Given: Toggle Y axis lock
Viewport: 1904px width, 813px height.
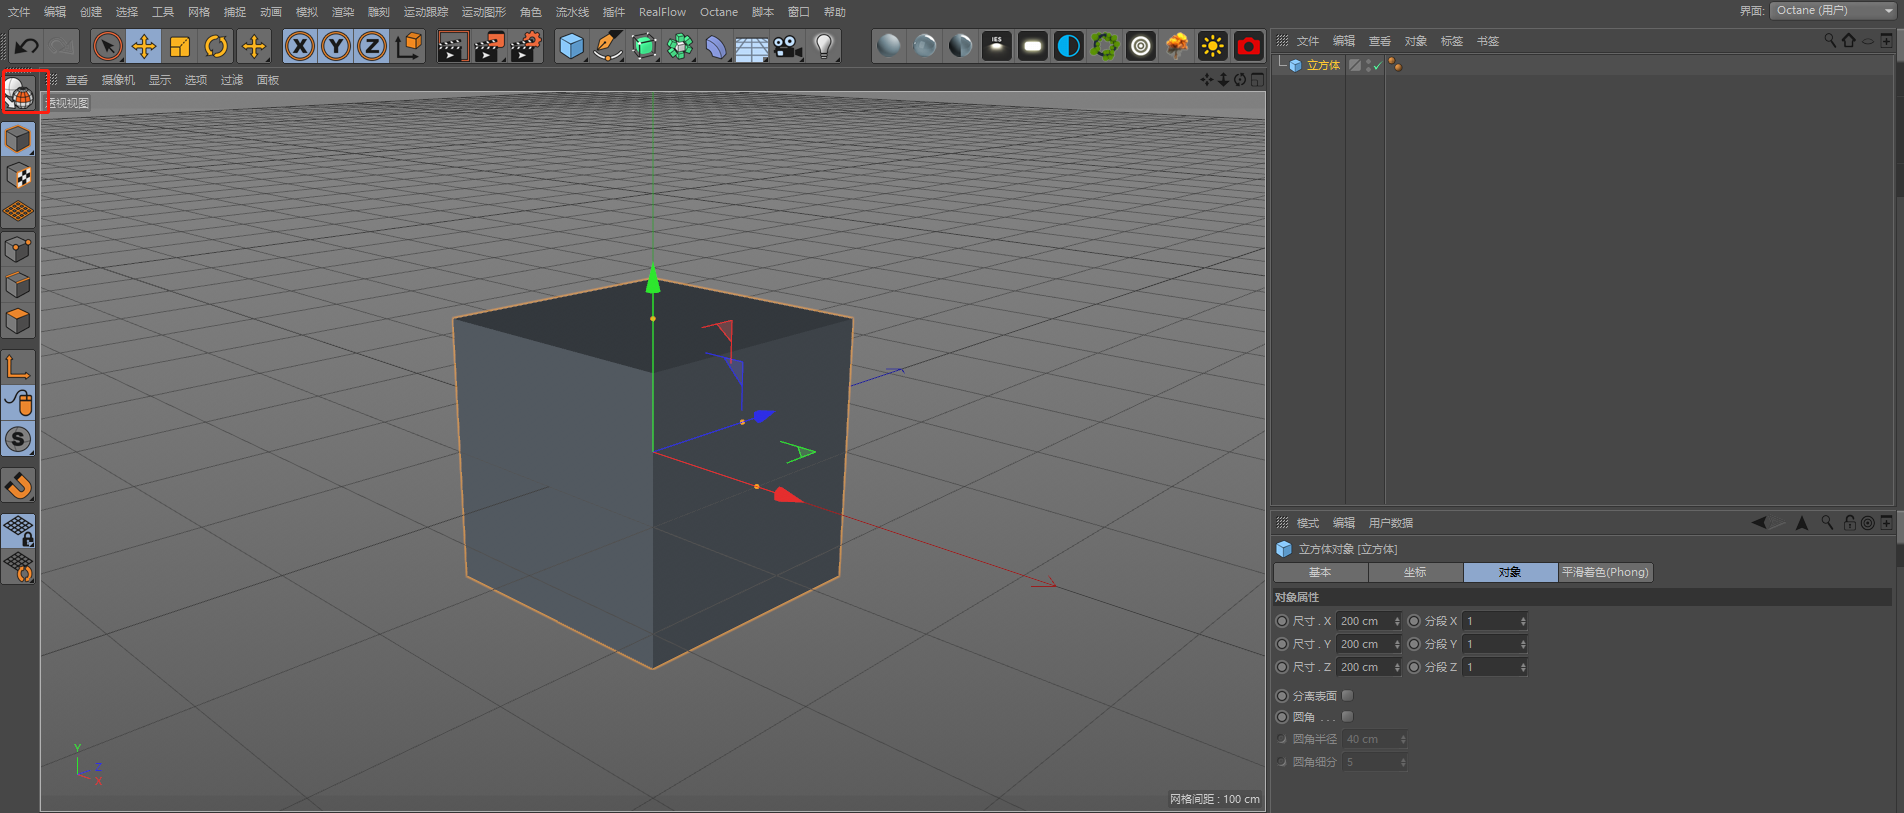Looking at the screenshot, I should click(336, 46).
